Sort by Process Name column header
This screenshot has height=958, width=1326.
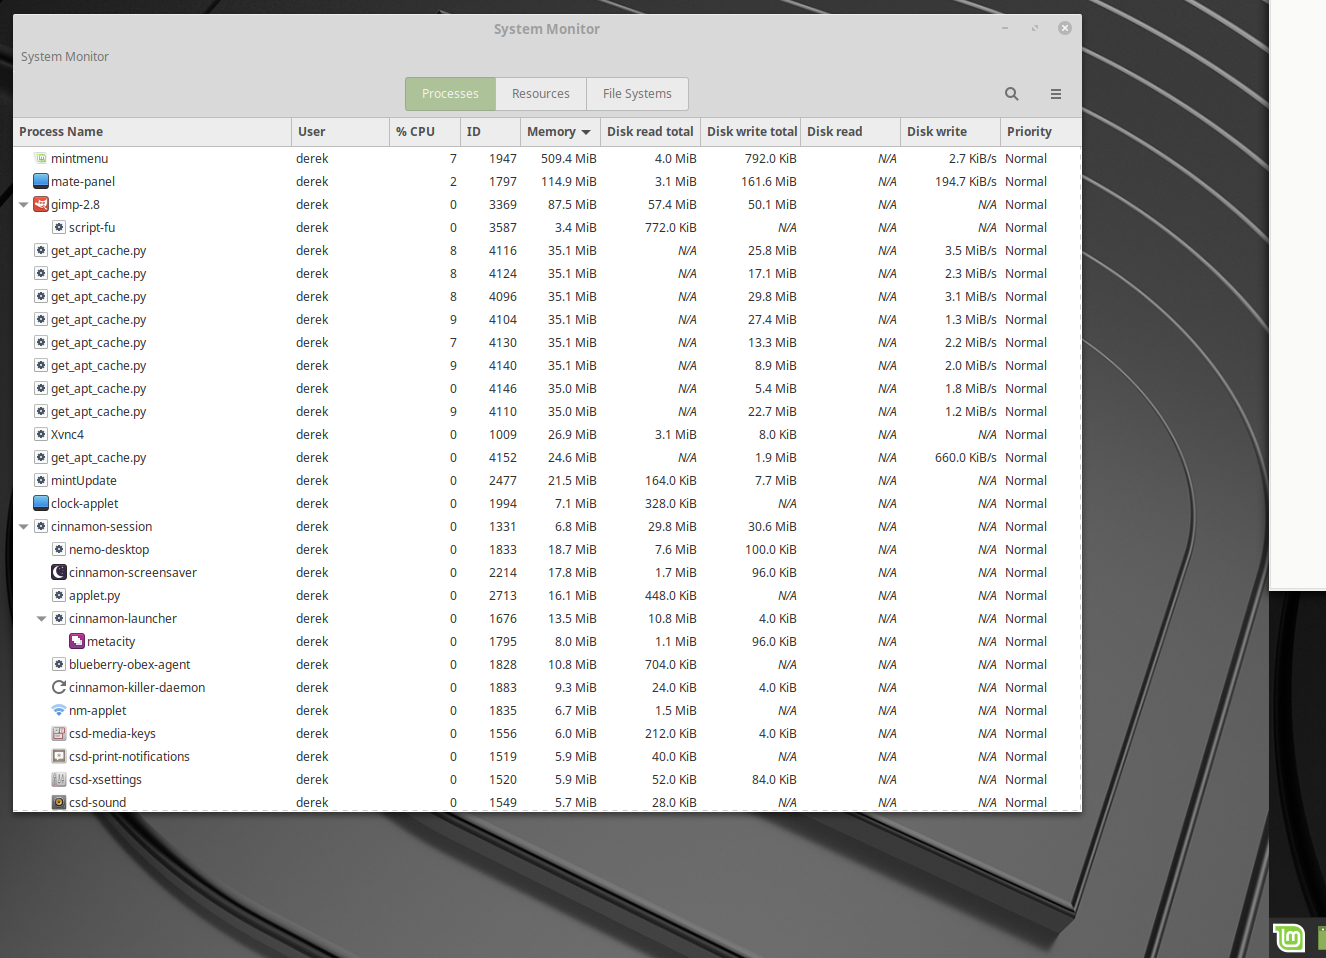tap(152, 132)
